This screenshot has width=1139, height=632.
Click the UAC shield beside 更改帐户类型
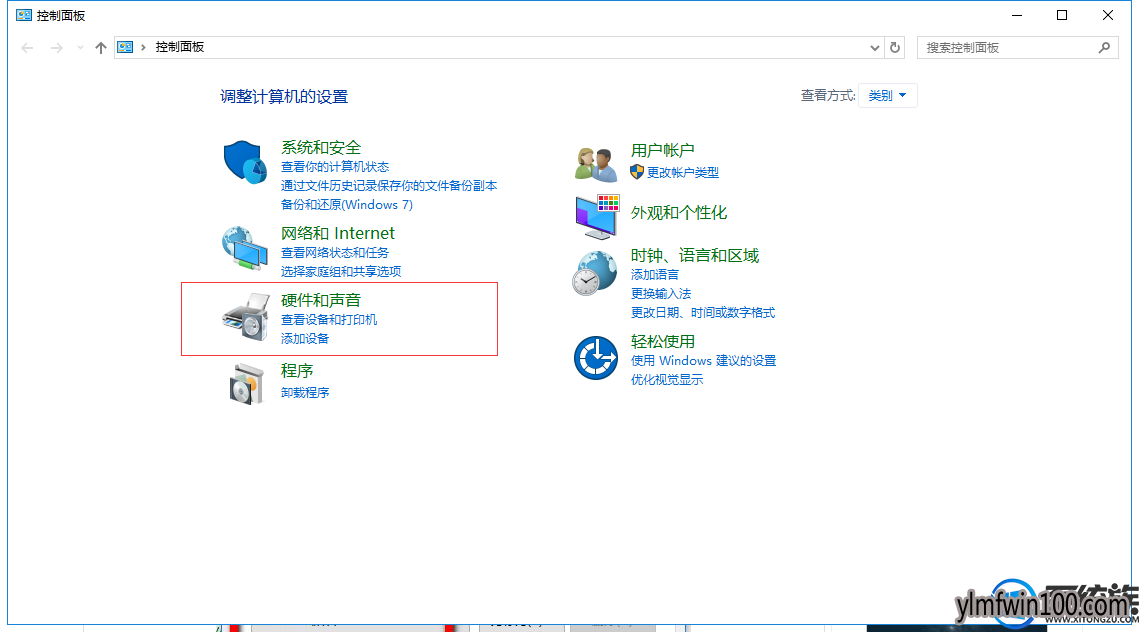637,171
